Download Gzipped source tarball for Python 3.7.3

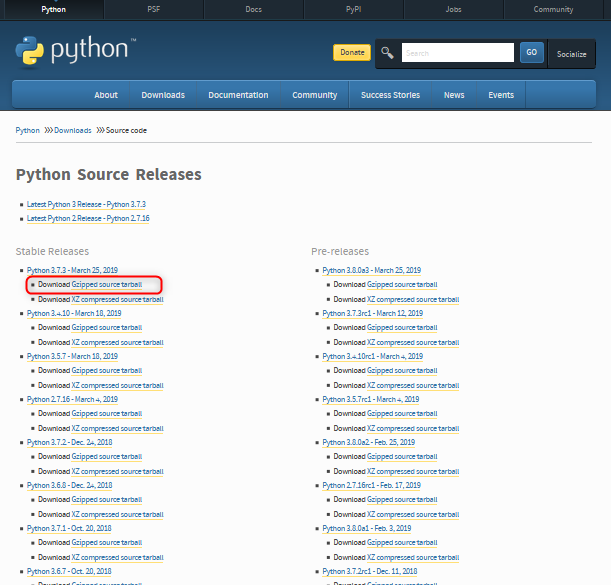(x=106, y=285)
